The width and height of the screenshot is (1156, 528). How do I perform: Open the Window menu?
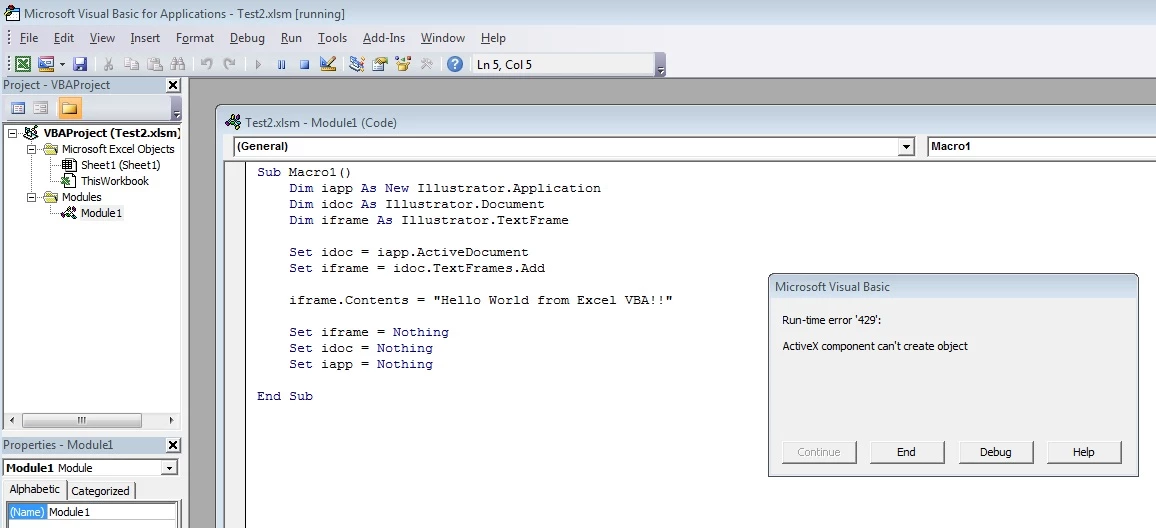[442, 38]
